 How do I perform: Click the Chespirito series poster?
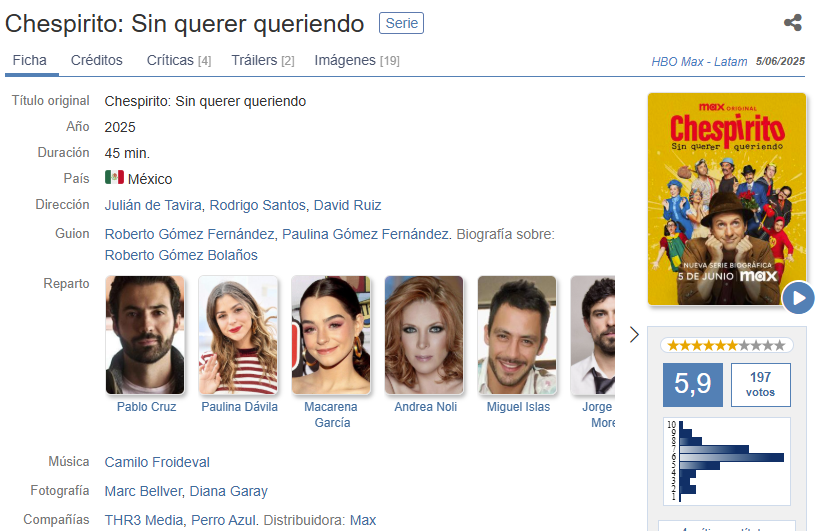[x=727, y=199]
